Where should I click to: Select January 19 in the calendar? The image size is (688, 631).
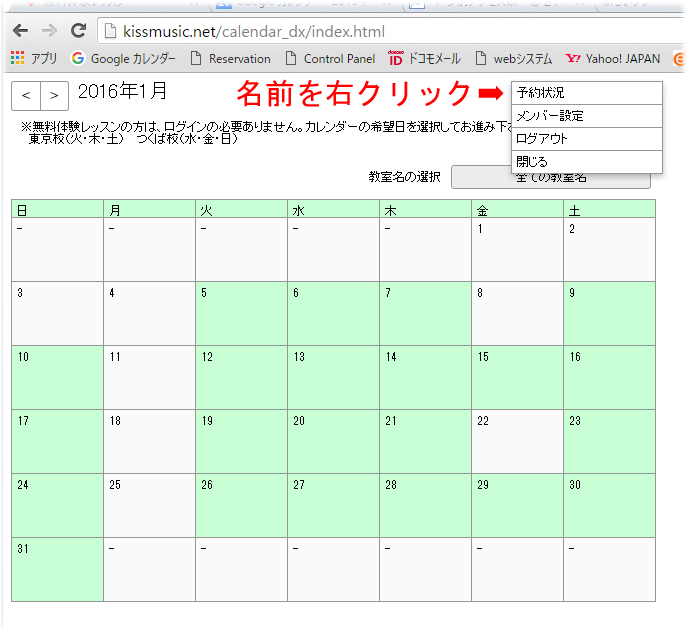(x=241, y=441)
